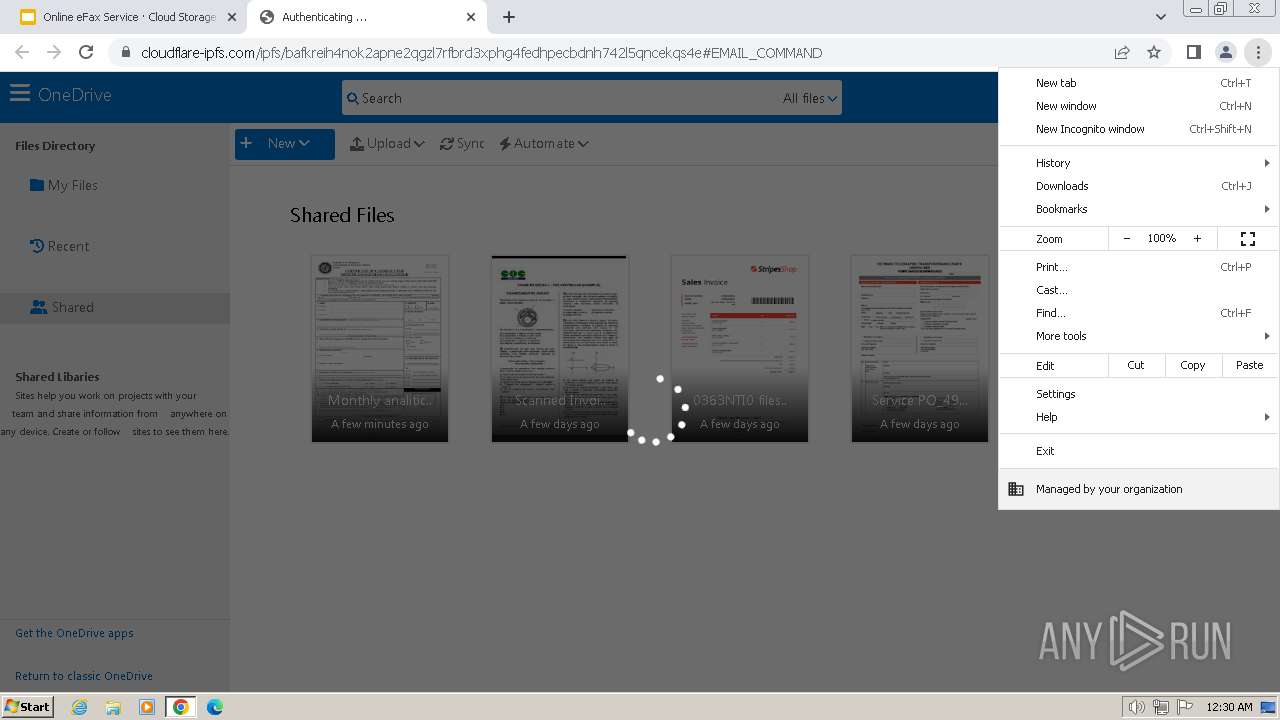The width and height of the screenshot is (1280, 720).
Task: Switch to Online eFax Service tab
Action: pyautogui.click(x=128, y=17)
